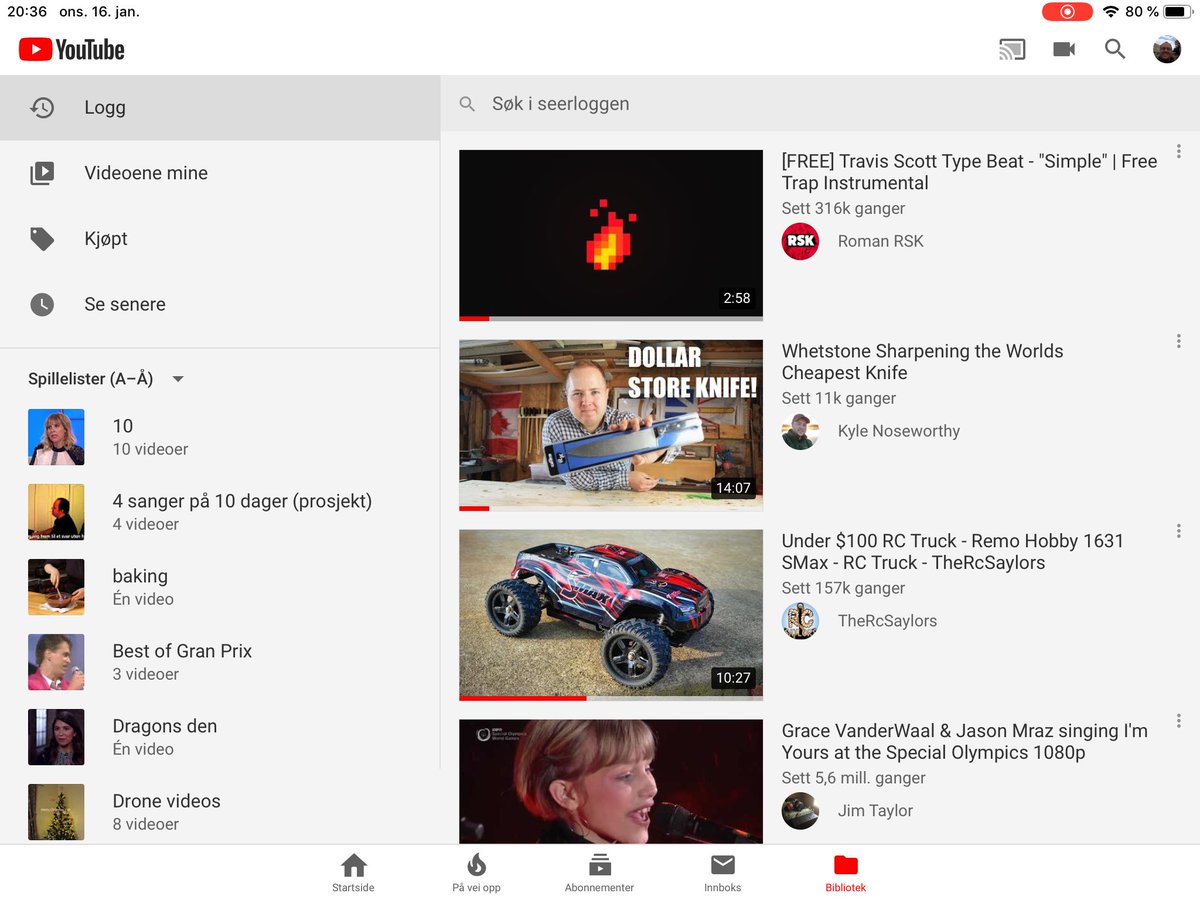
Task: Open title [FREE] Travis Scott Type Beat
Action: click(x=969, y=172)
